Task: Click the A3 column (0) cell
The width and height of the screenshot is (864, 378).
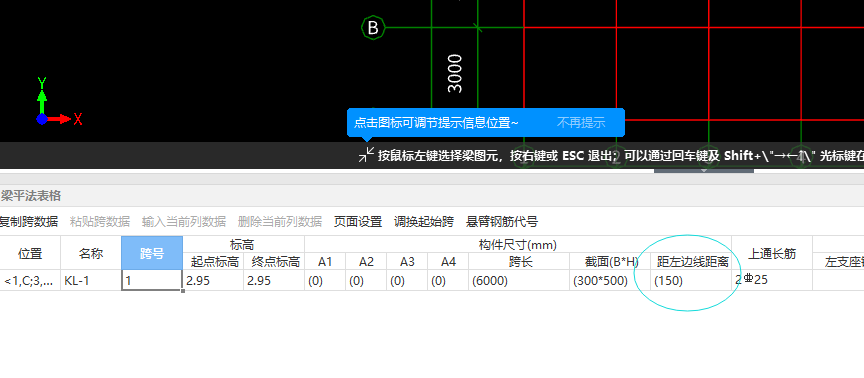Action: point(407,280)
